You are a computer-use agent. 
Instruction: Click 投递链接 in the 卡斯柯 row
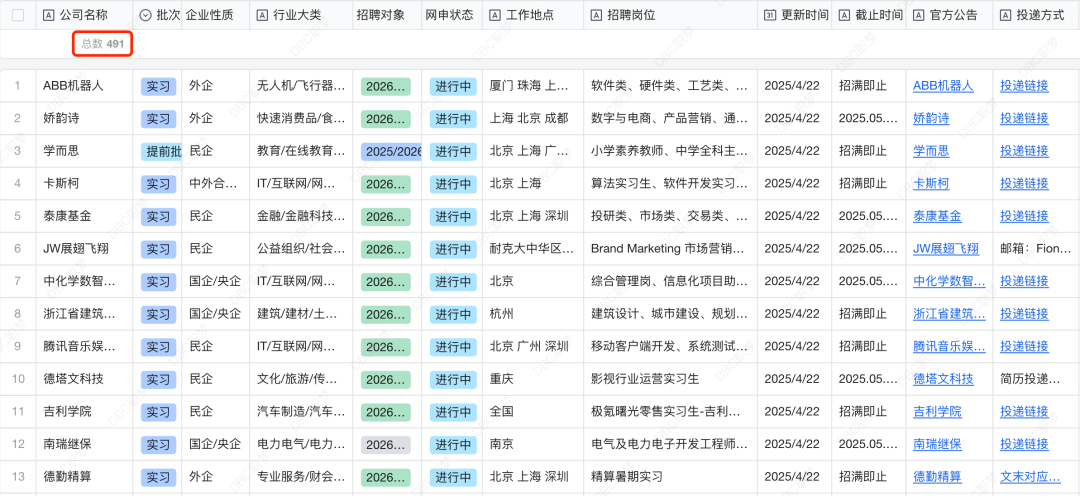coord(1024,183)
